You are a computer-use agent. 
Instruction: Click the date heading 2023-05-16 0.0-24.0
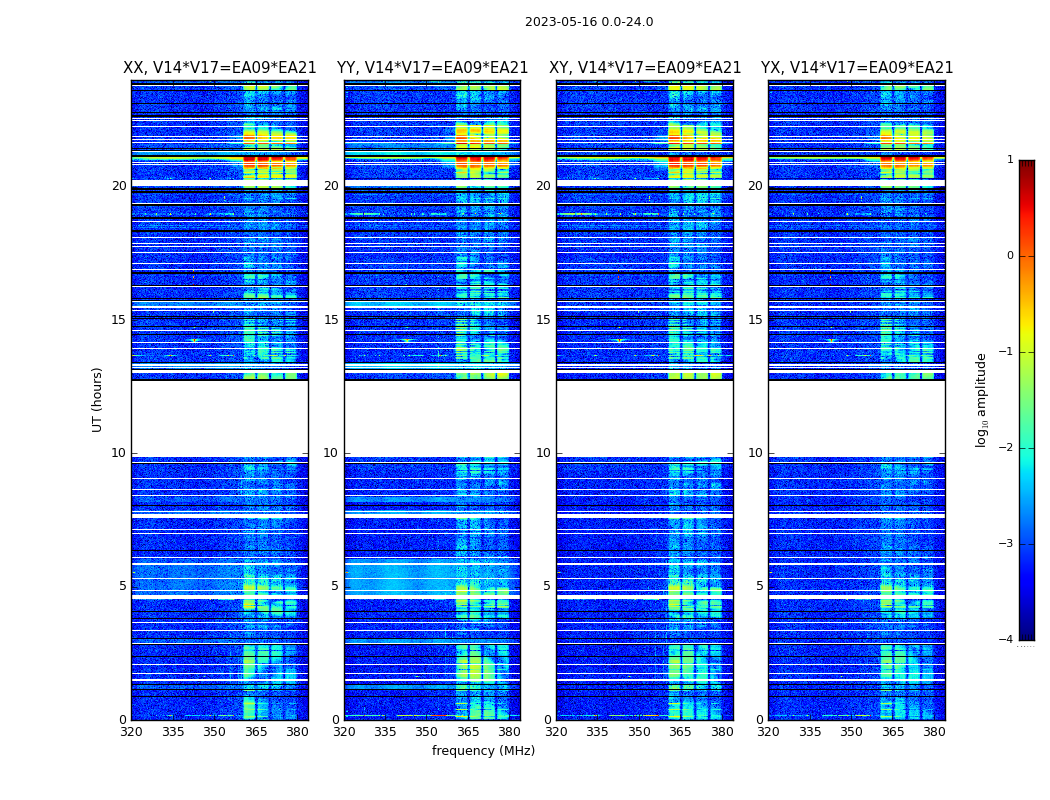pyautogui.click(x=589, y=21)
